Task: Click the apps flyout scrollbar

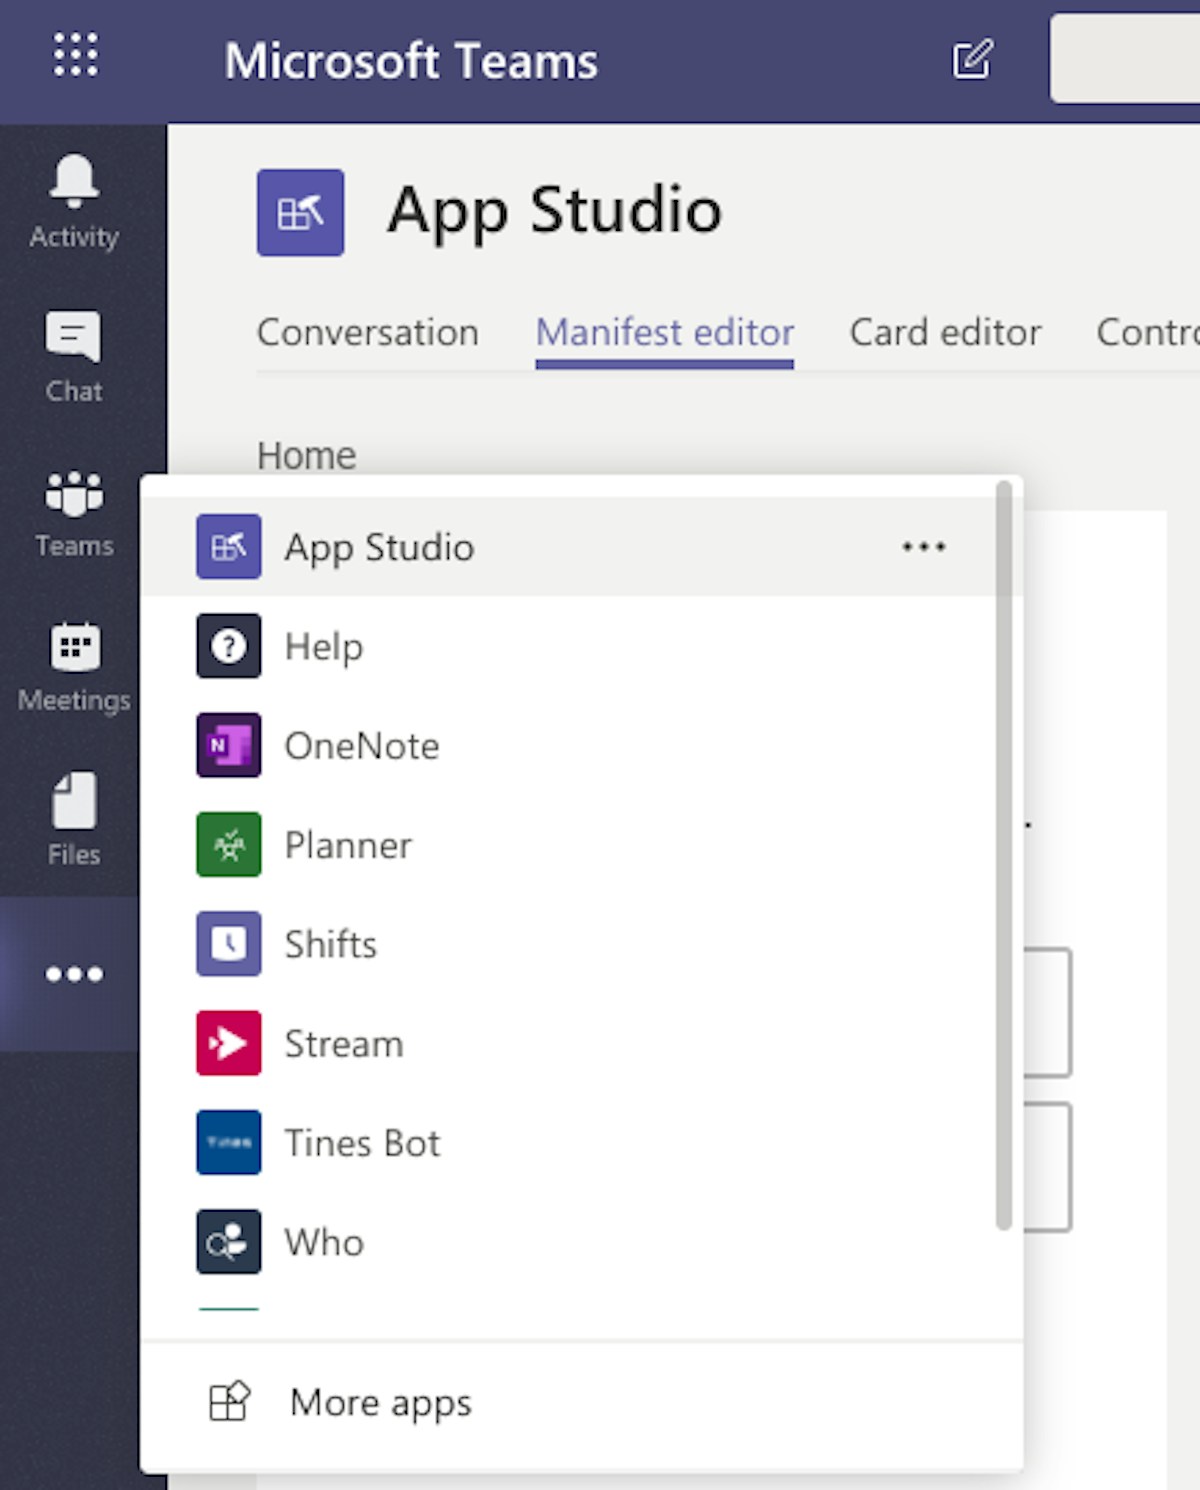Action: pyautogui.click(x=1003, y=856)
